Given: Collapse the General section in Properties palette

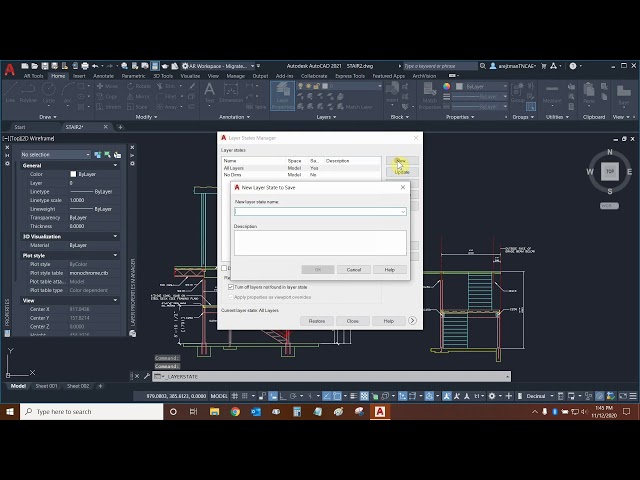Looking at the screenshot, I should (x=116, y=165).
